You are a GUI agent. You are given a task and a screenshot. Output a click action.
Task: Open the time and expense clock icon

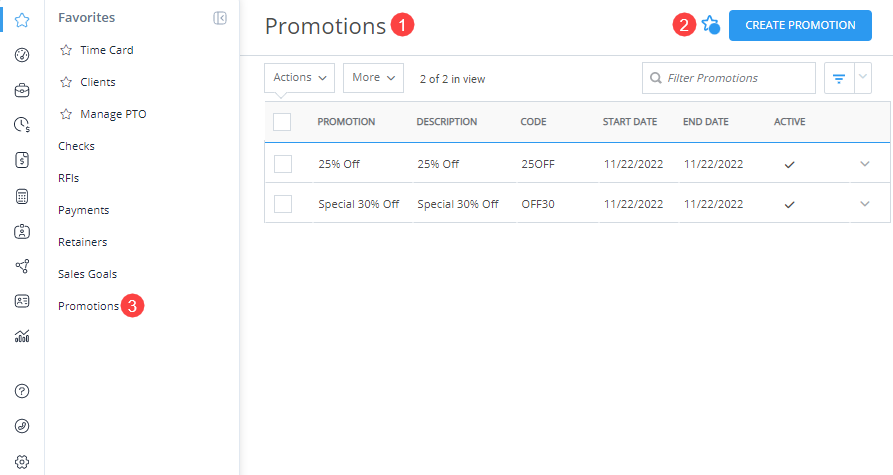pos(22,125)
